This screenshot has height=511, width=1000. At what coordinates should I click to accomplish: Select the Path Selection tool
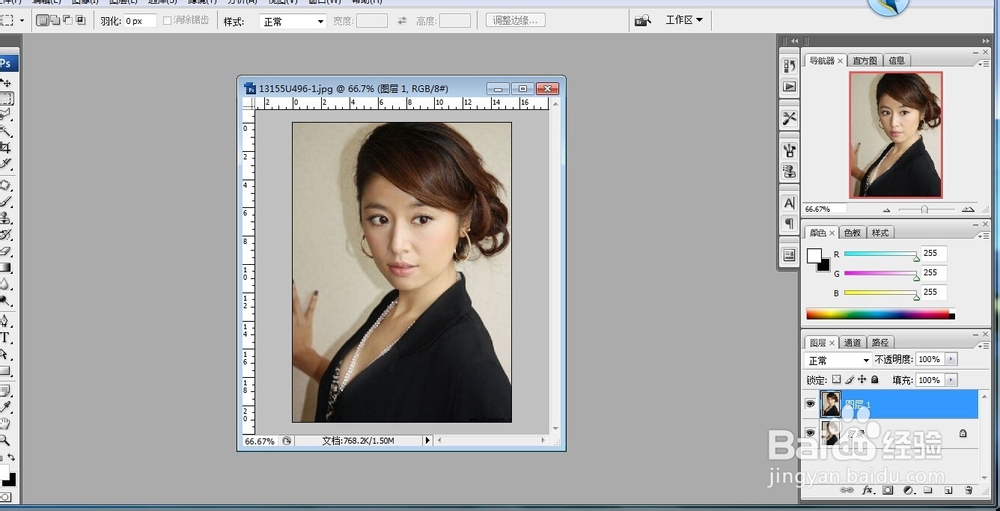click(x=5, y=354)
